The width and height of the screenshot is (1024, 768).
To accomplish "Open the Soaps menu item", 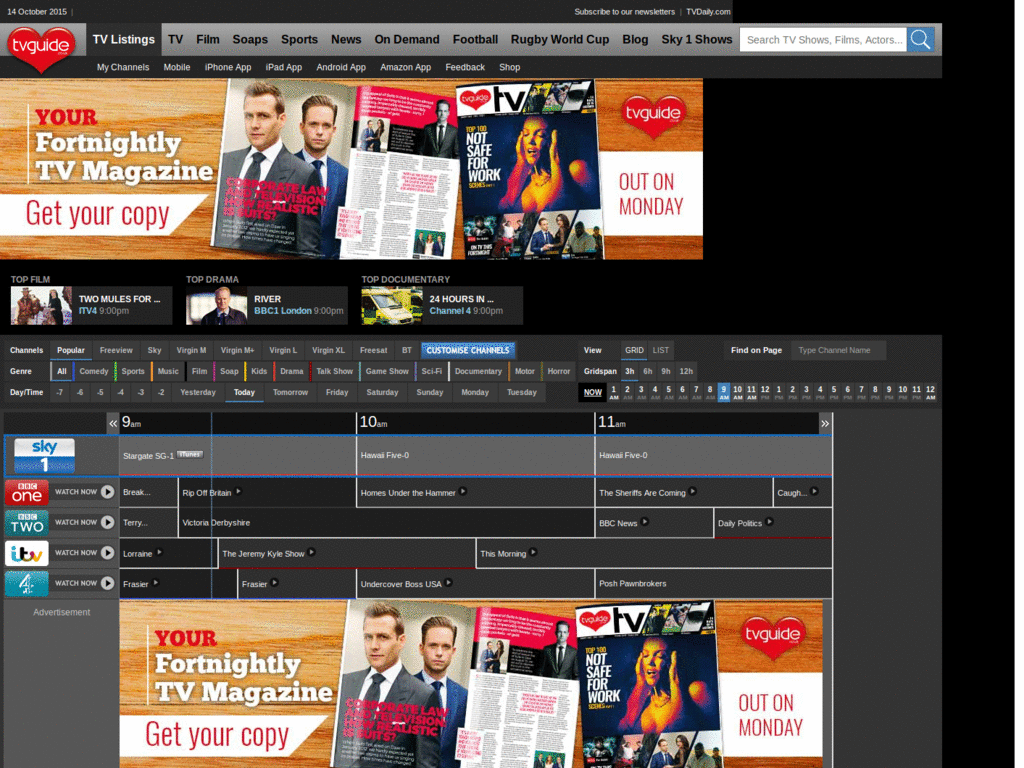I will pyautogui.click(x=250, y=40).
